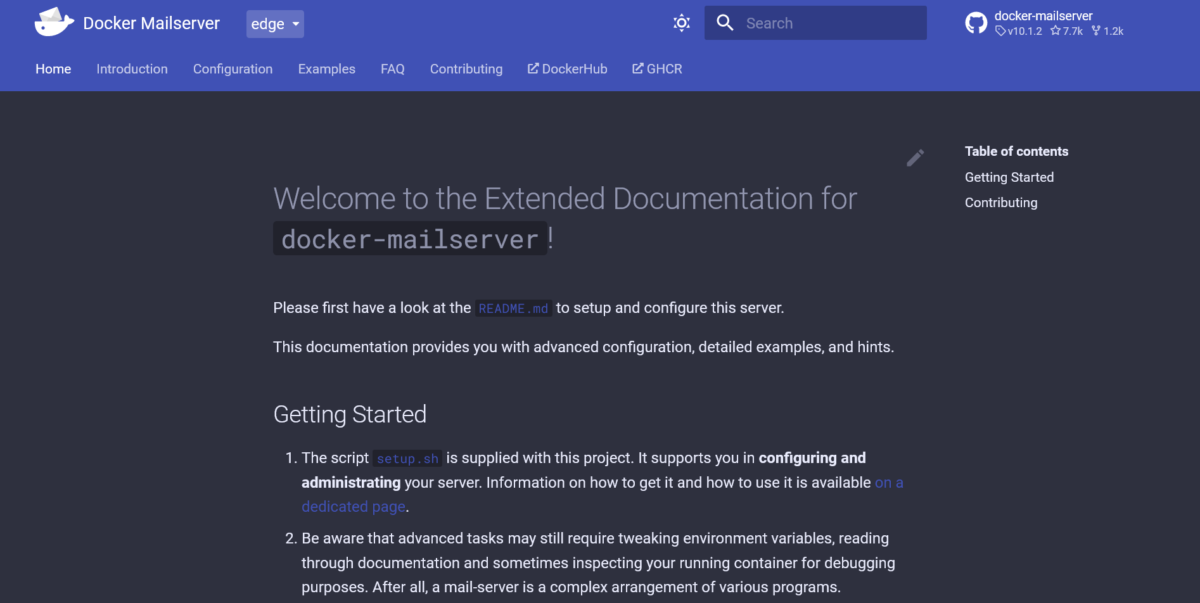Click the Docker Mailserver whale logo

pos(54,23)
